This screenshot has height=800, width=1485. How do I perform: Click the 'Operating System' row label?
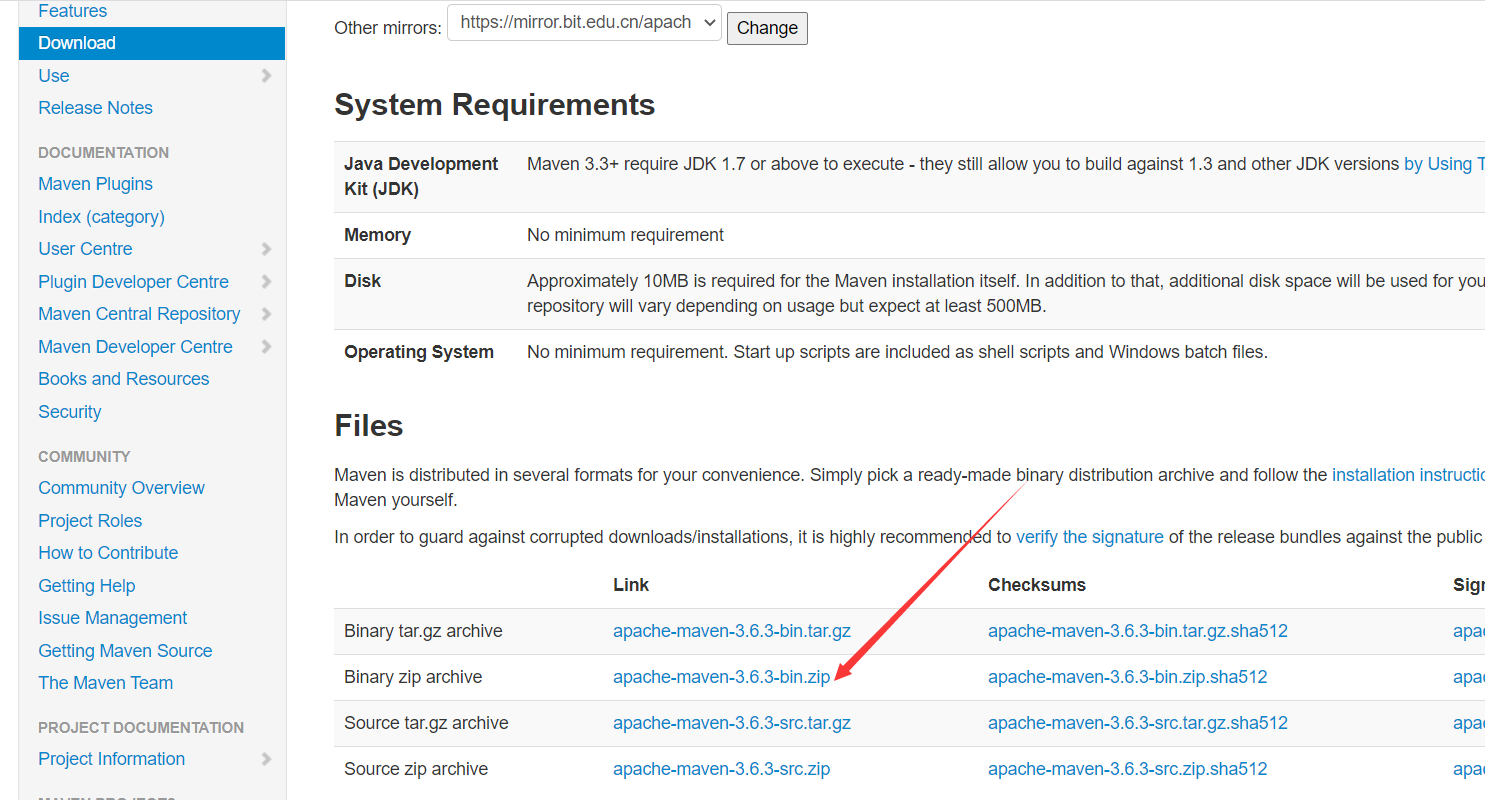click(x=419, y=352)
